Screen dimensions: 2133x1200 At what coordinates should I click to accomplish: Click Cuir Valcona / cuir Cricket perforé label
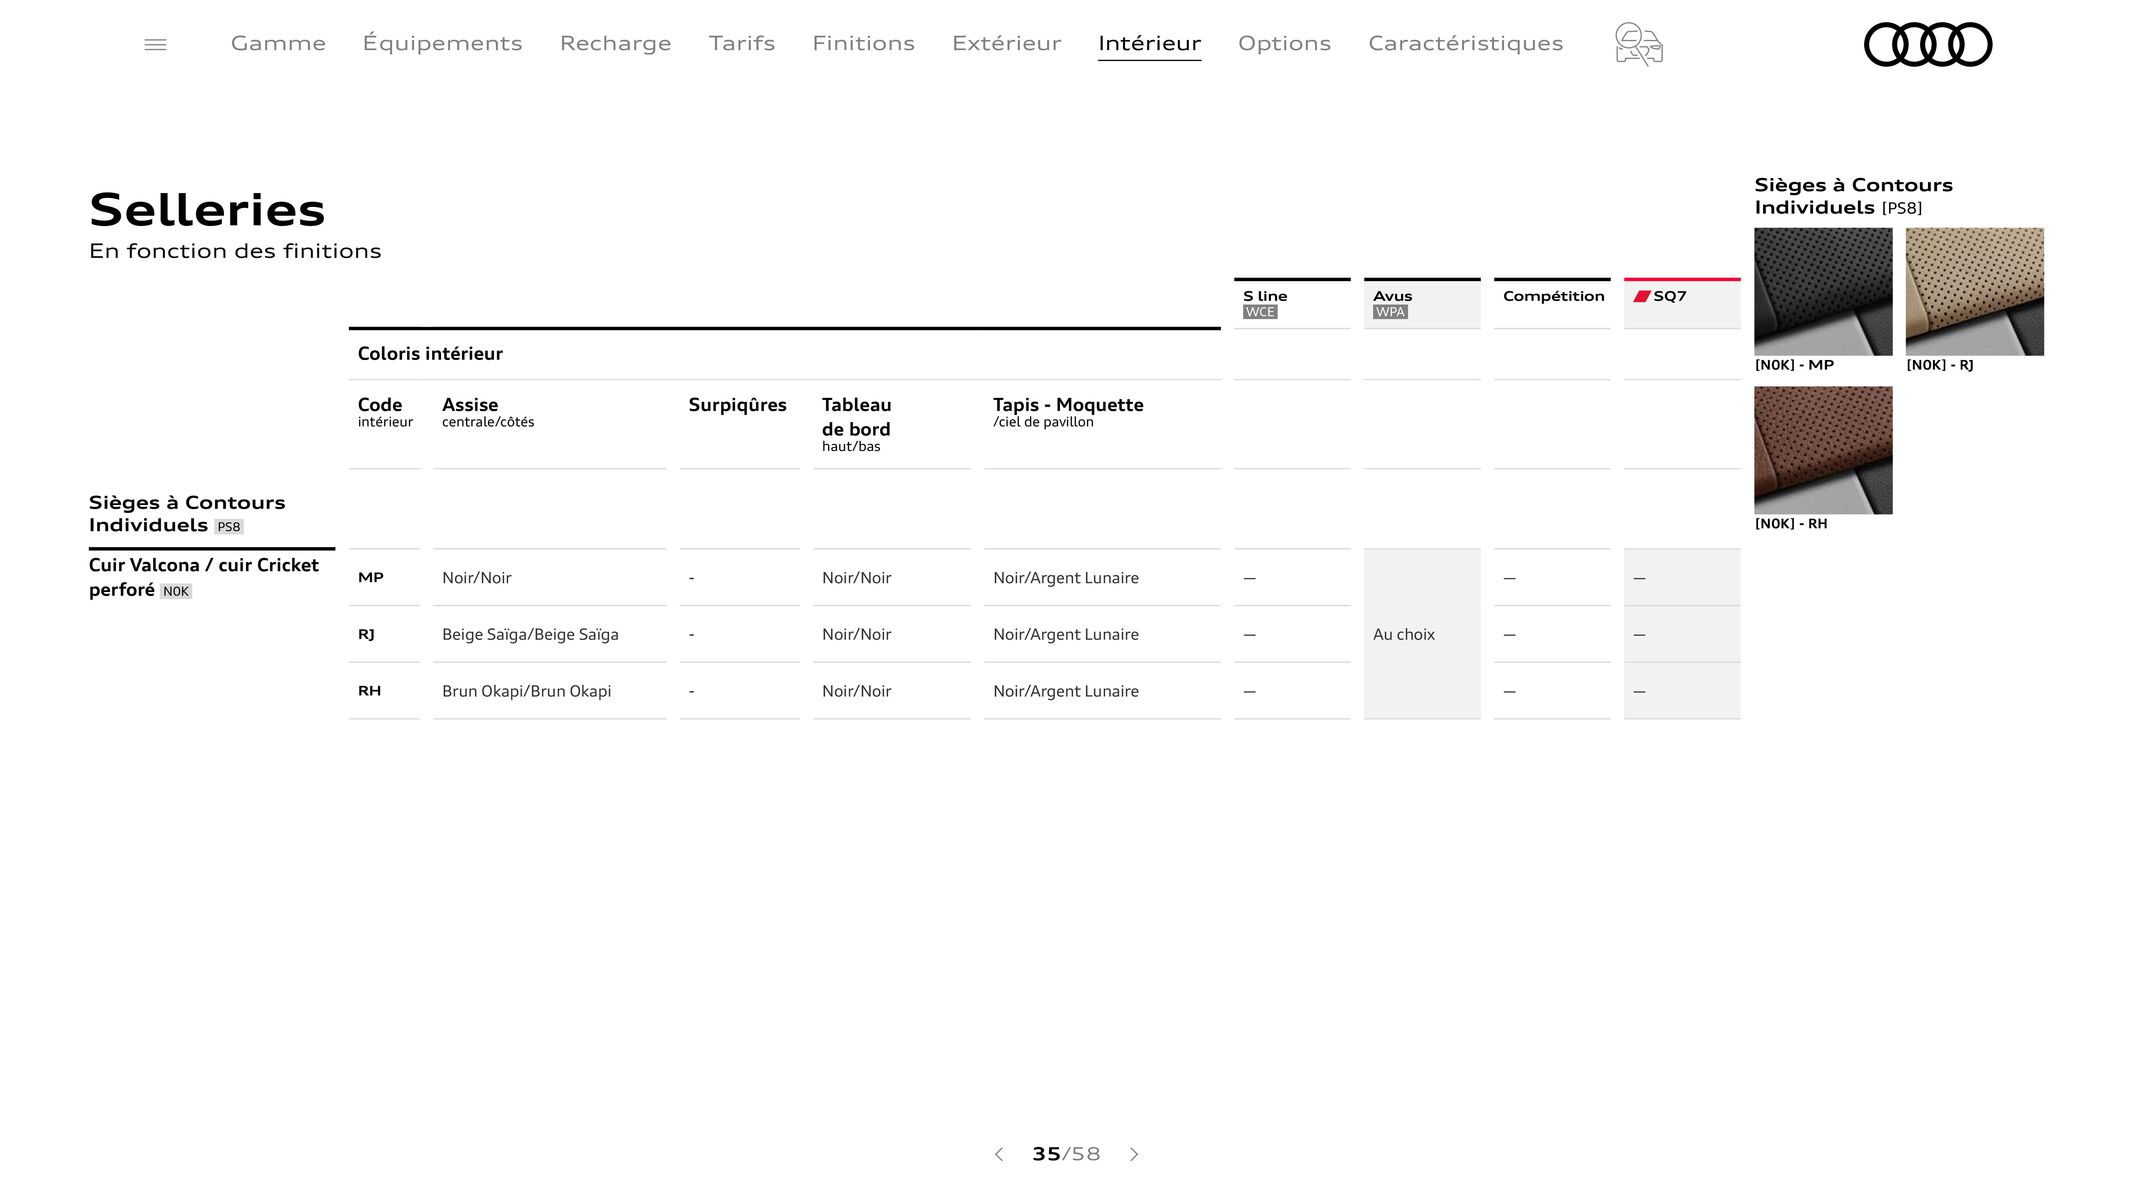[x=204, y=577]
